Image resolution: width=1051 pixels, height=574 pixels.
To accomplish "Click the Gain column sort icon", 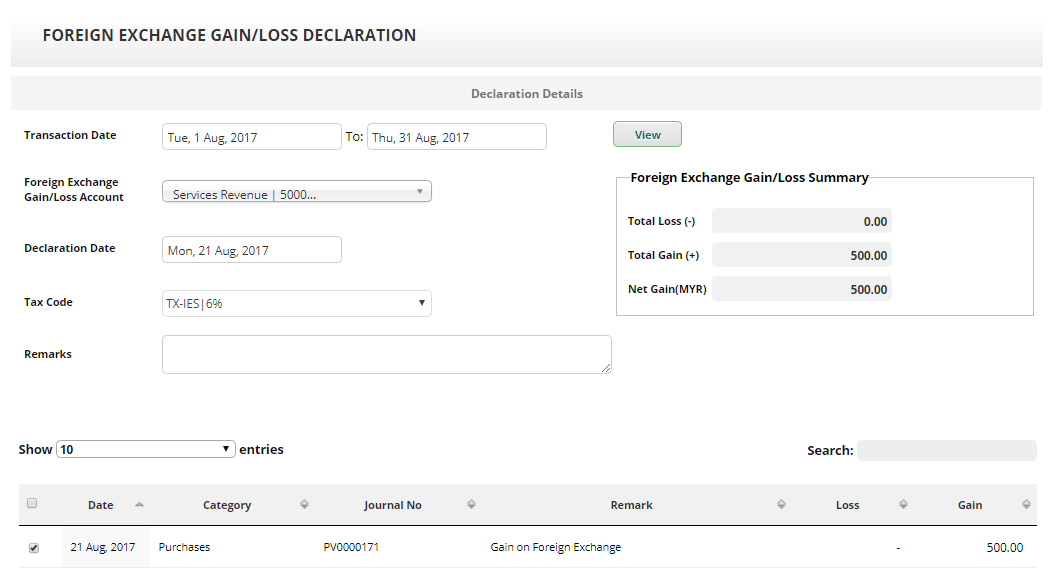I will tap(1026, 505).
